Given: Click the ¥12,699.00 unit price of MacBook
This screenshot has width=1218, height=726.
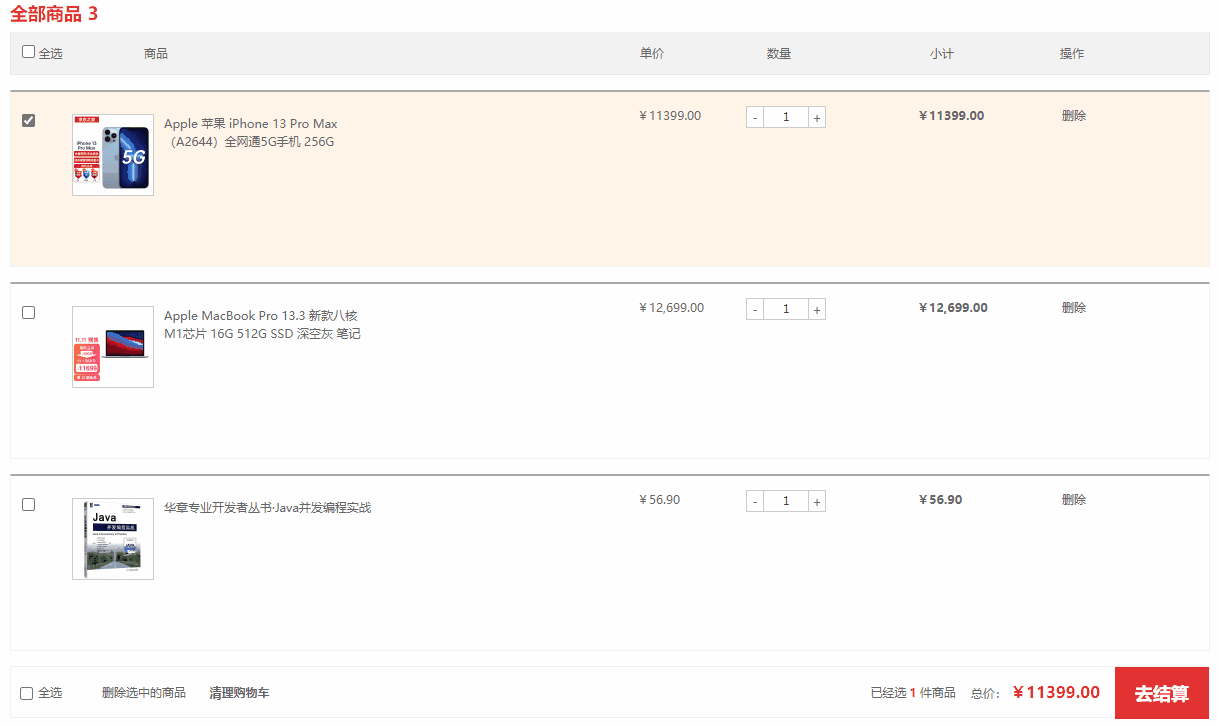Looking at the screenshot, I should 672,307.
